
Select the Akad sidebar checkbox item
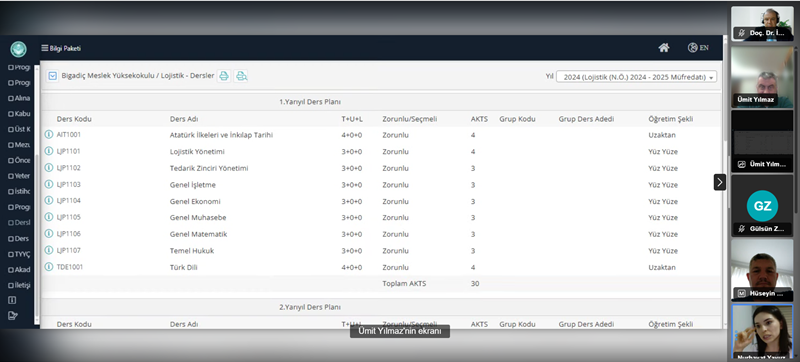coord(19,270)
